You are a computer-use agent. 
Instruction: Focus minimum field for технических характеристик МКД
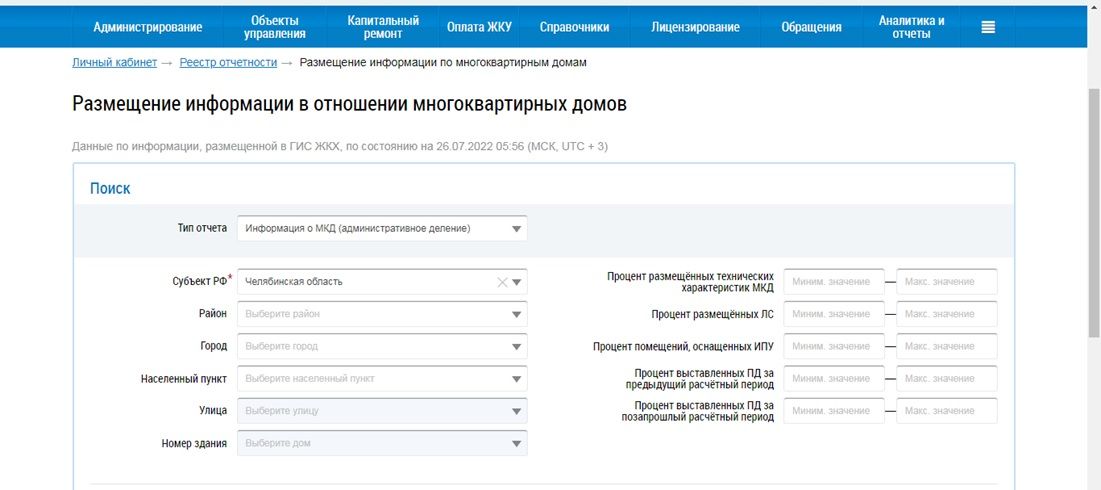click(834, 282)
